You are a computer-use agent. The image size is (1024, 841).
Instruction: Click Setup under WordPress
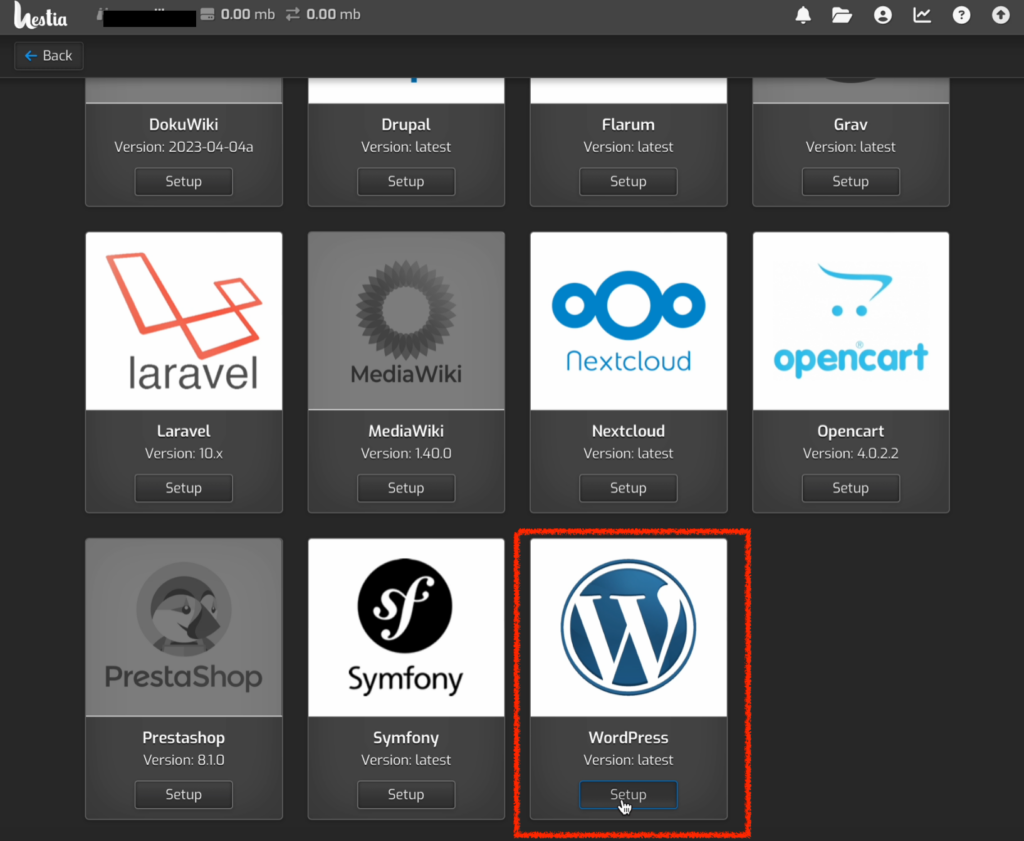tap(628, 795)
